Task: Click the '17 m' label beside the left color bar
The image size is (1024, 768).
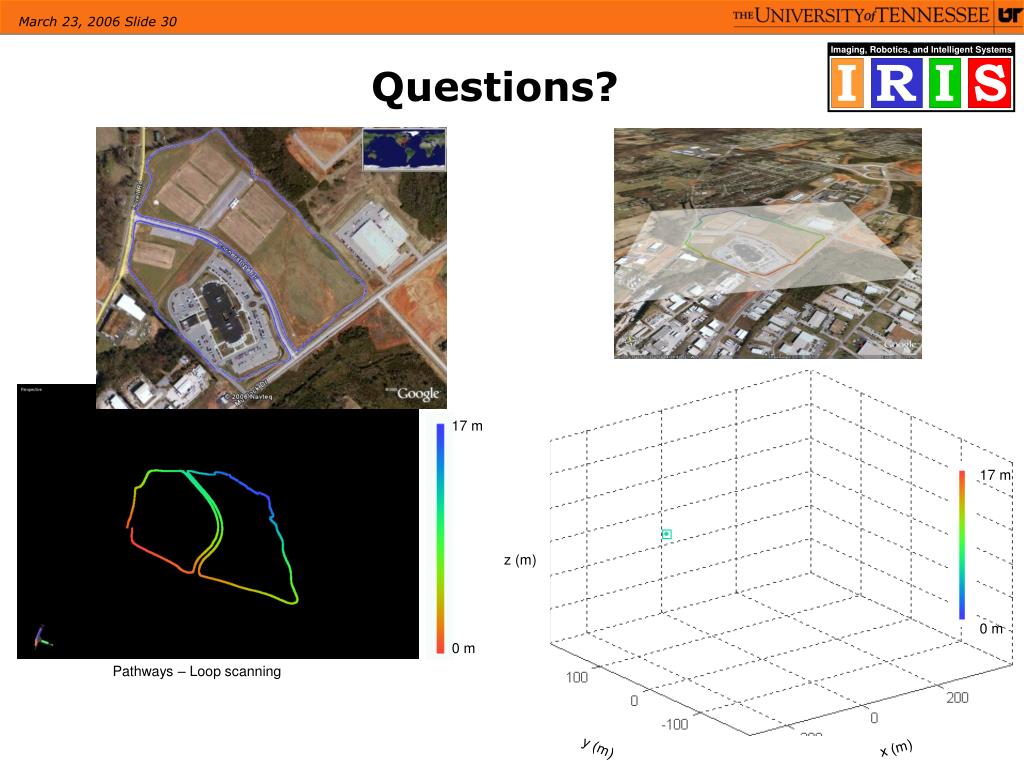Action: coord(467,426)
